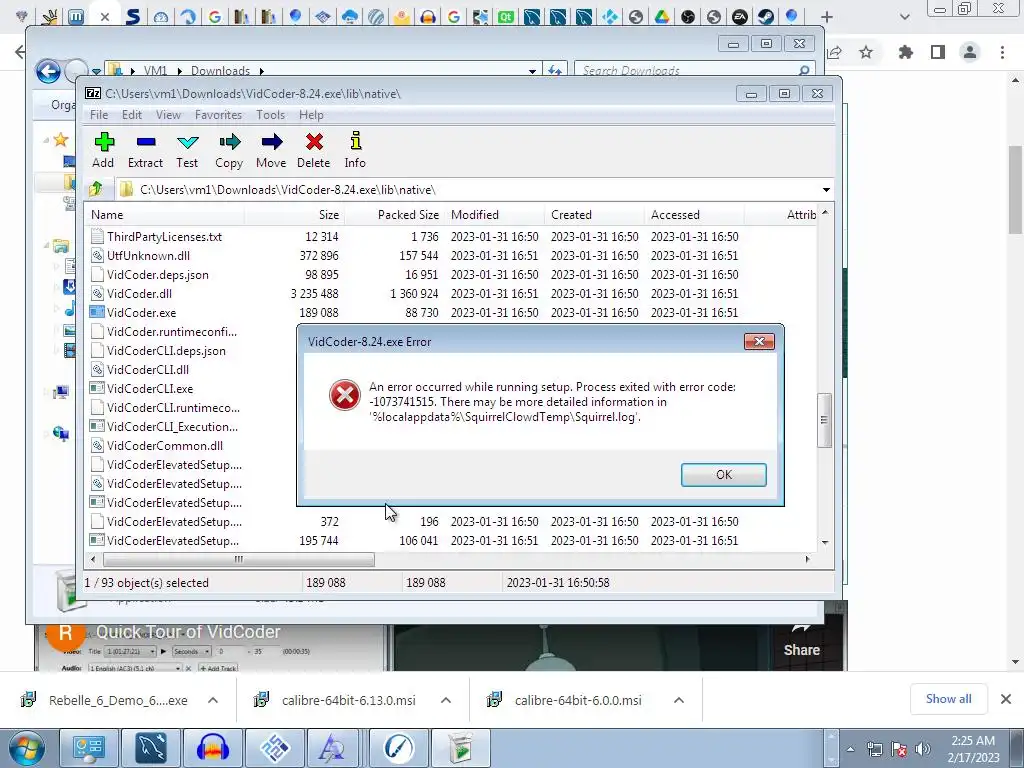
Task: Click the VidCoderCLI.exe file icon
Action: pos(97,389)
